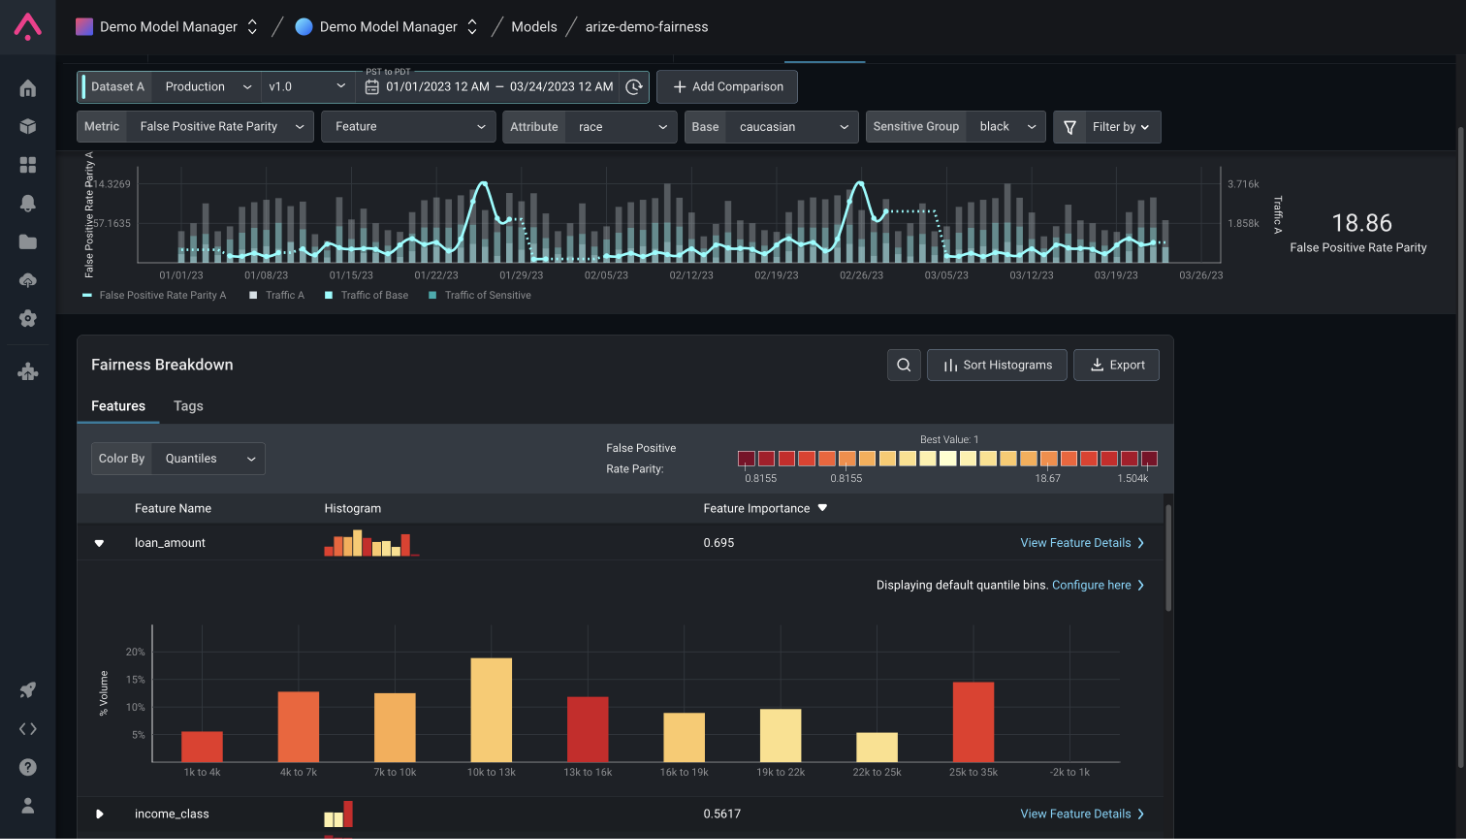Collapse the loan_amount row
Screen dimensions: 1466x839
[x=99, y=543]
